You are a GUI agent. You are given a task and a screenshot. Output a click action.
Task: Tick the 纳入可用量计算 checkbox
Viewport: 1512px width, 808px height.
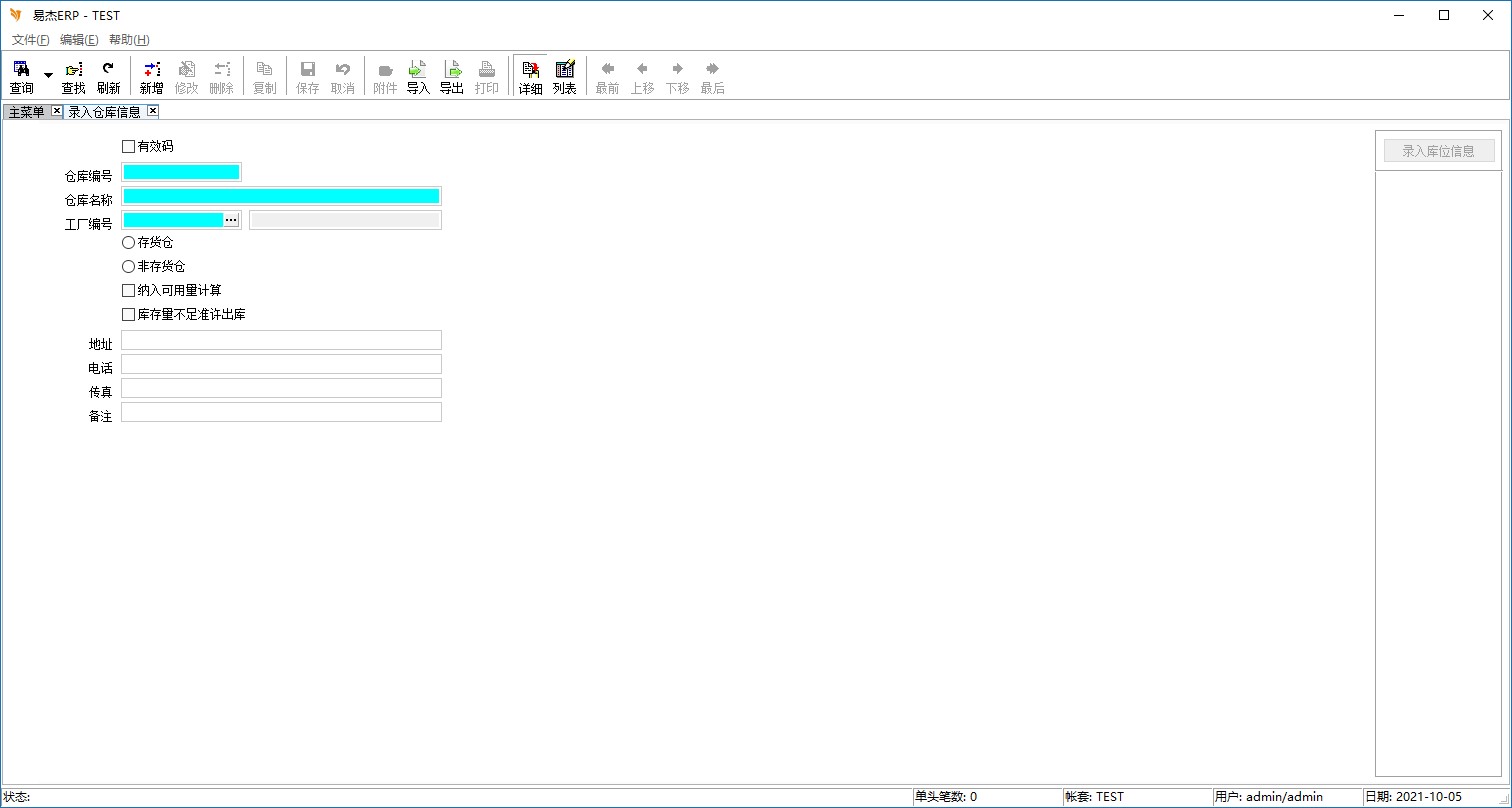click(128, 290)
